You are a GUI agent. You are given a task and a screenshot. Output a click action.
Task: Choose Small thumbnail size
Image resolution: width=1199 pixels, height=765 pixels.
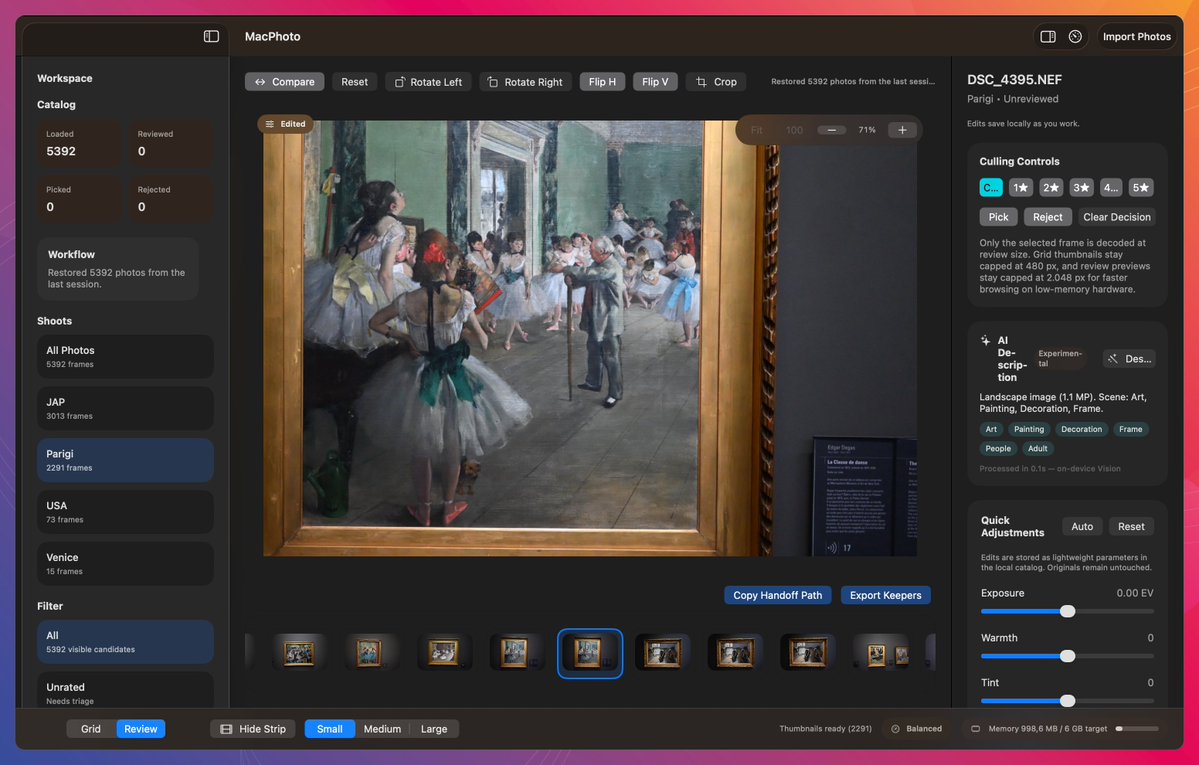pos(330,729)
